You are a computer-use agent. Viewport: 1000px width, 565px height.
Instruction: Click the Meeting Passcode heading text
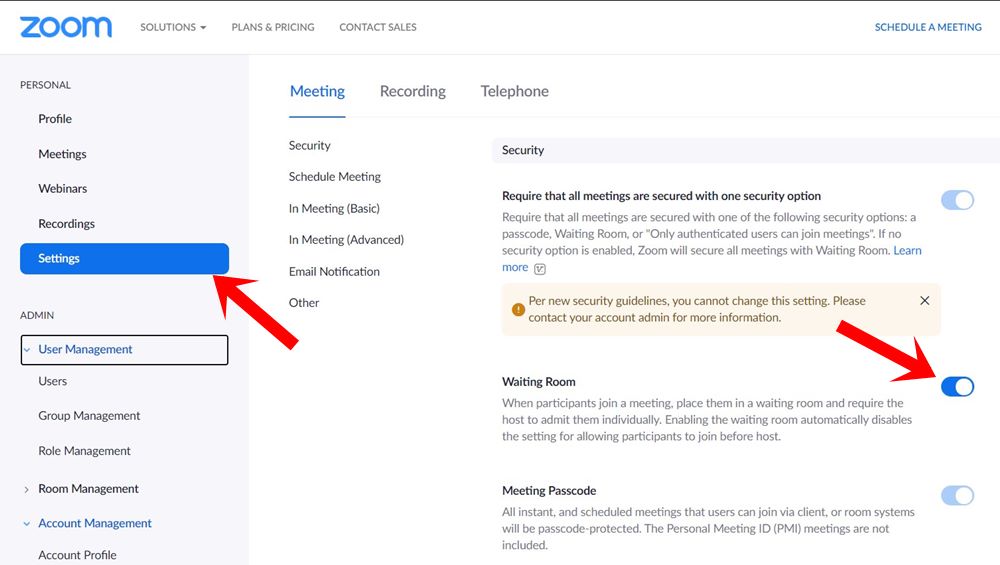548,491
